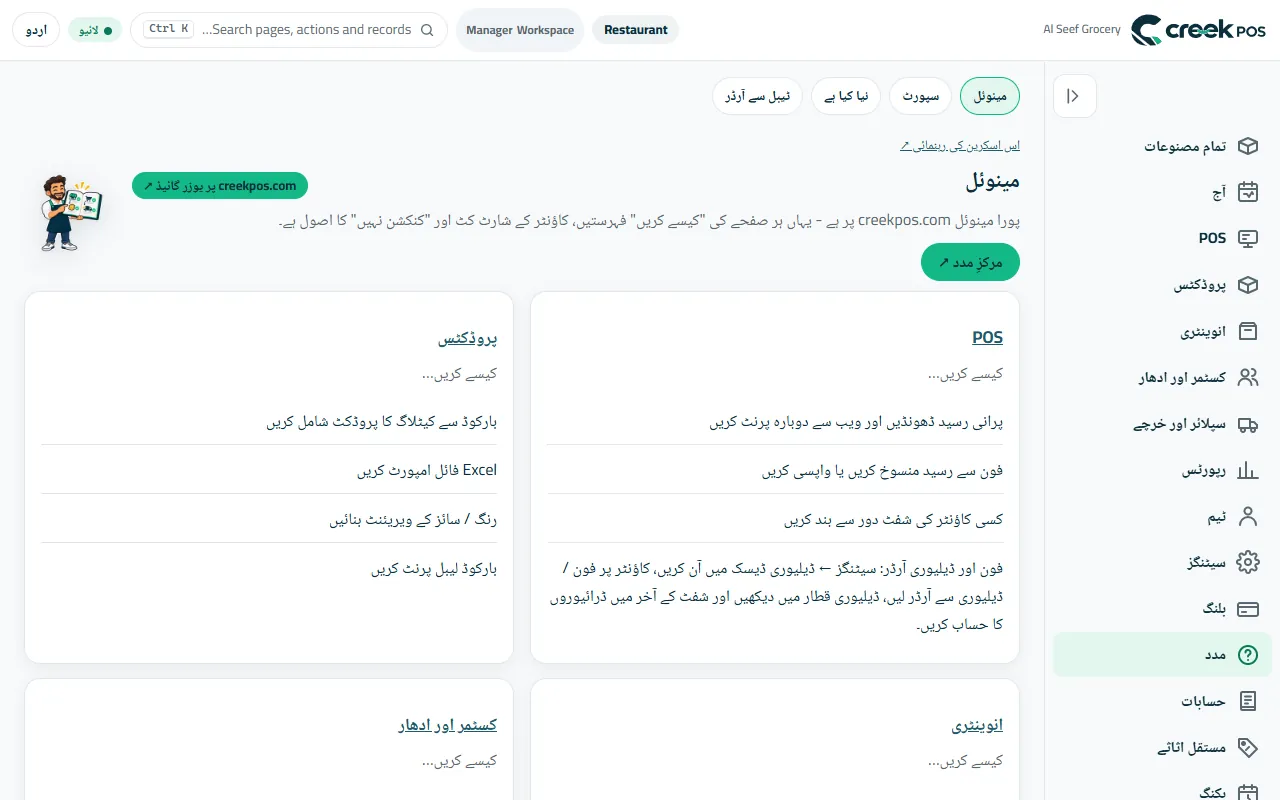
Task: Select the انوینٹری archive icon in sidebar
Action: pos(1247,331)
